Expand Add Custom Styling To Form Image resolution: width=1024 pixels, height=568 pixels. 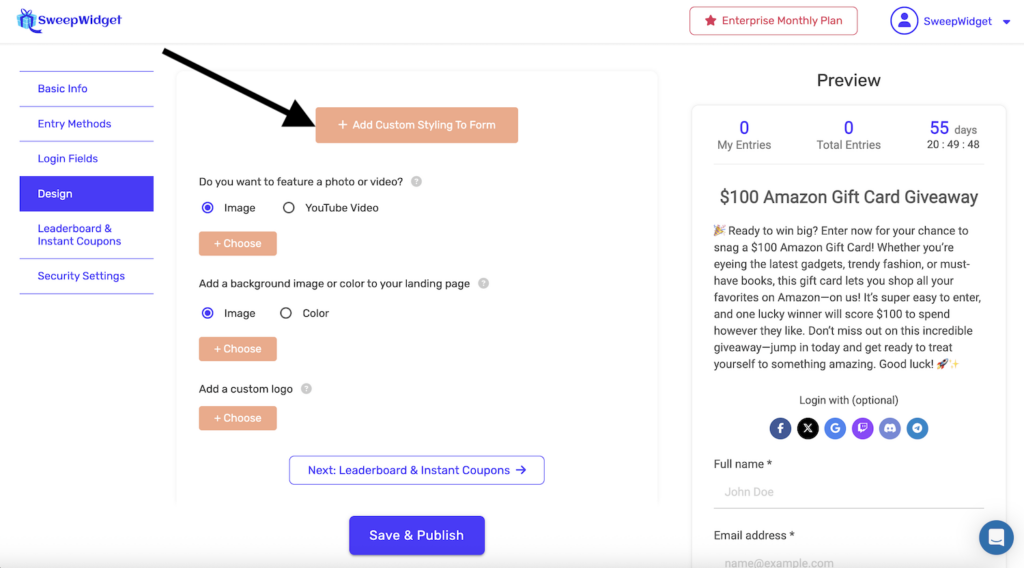(417, 125)
